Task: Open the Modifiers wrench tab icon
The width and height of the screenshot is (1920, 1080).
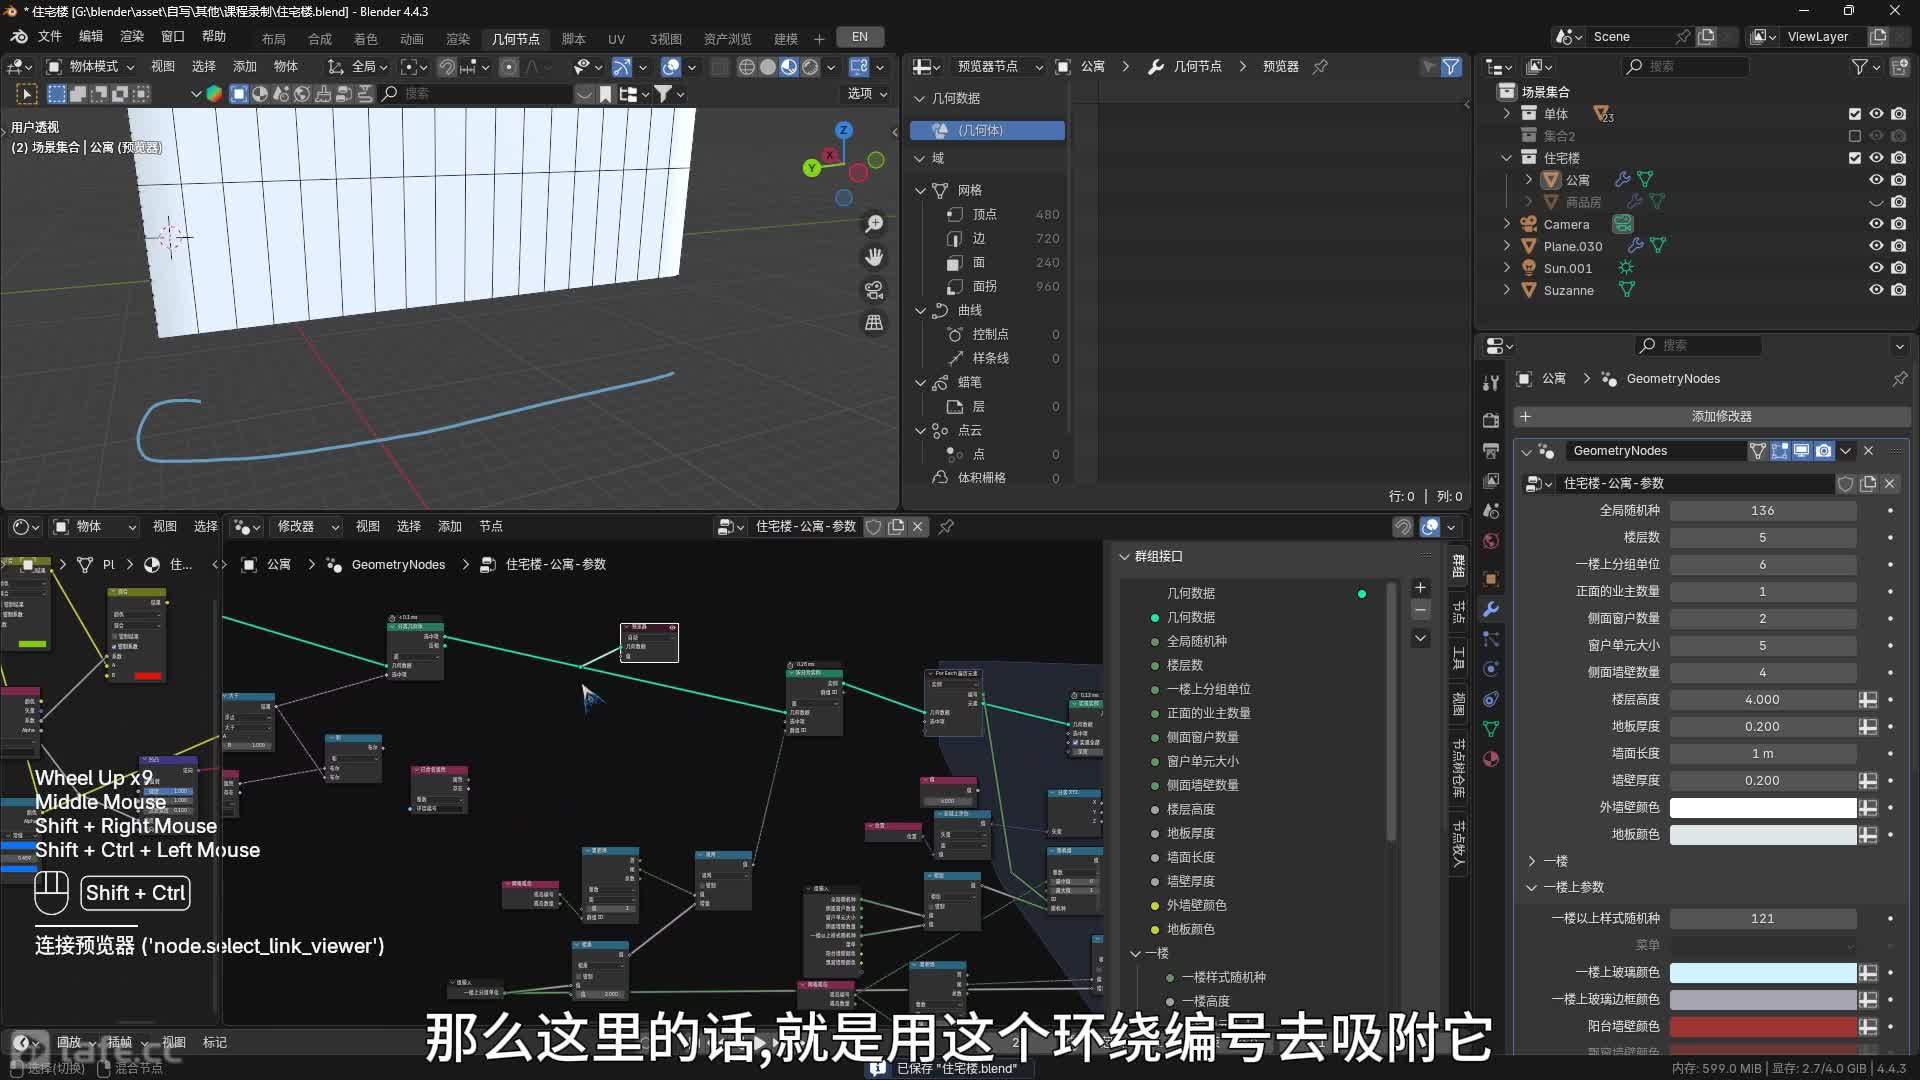Action: click(x=1491, y=609)
